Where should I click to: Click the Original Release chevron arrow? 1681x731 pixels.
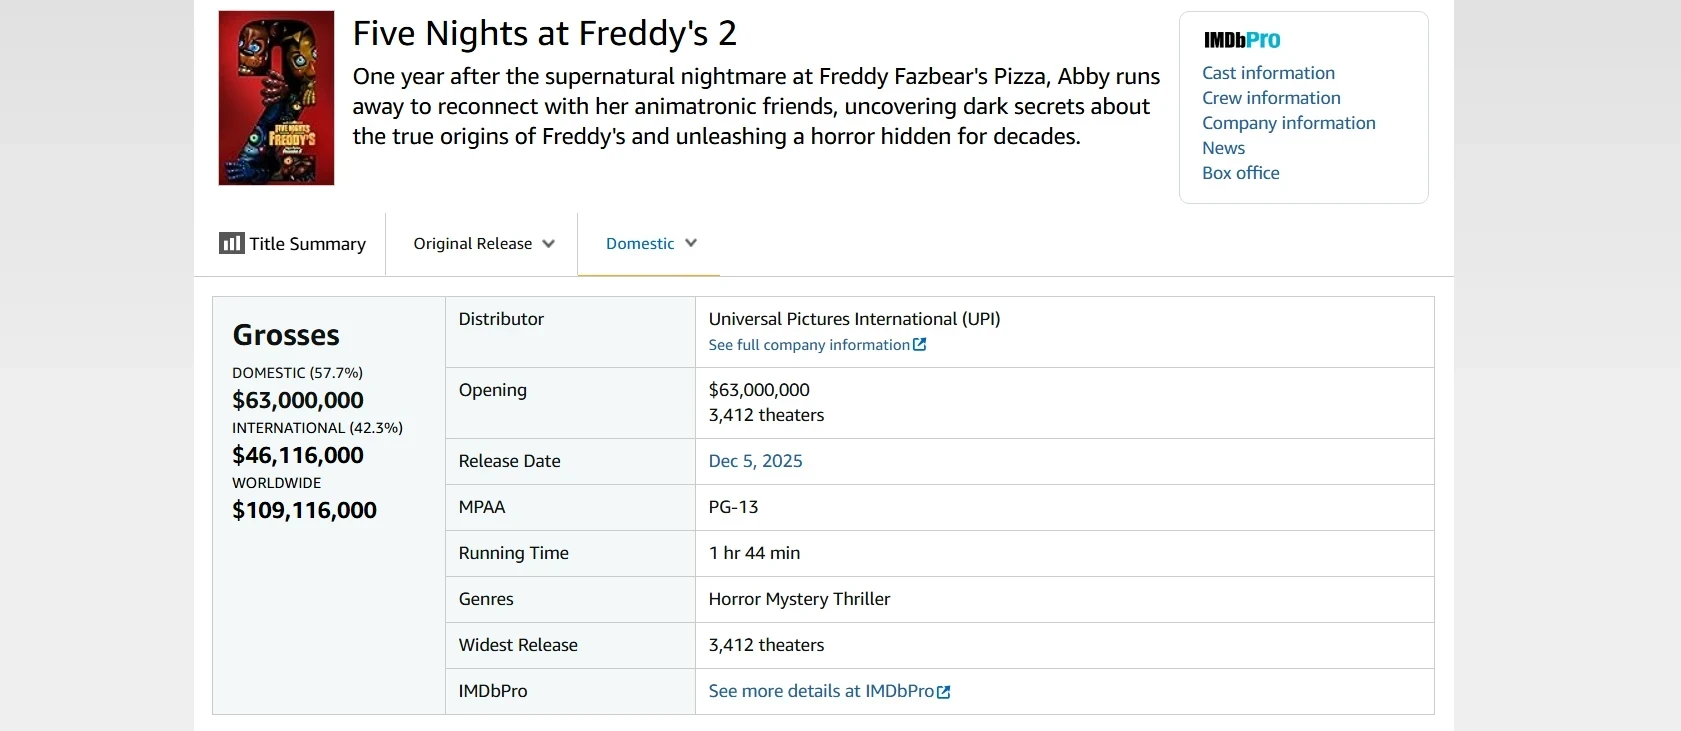coord(548,244)
